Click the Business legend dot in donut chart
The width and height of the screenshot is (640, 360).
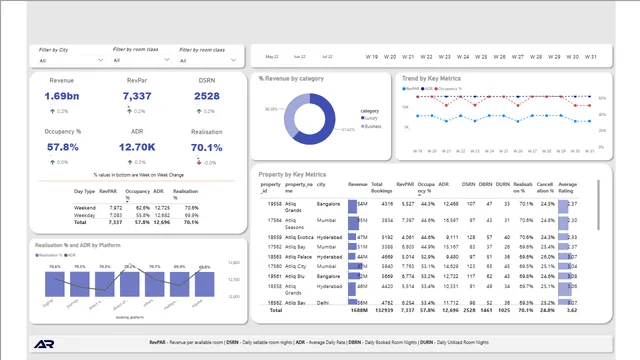[362, 126]
